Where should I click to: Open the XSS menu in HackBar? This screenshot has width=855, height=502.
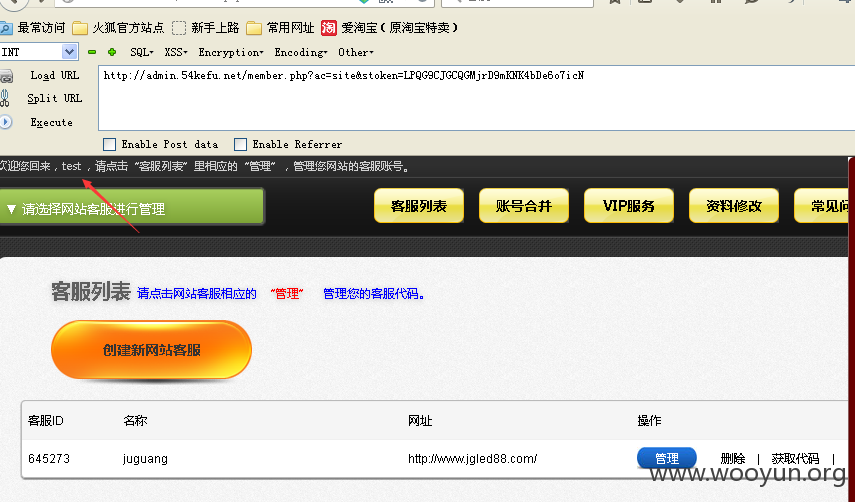click(176, 52)
